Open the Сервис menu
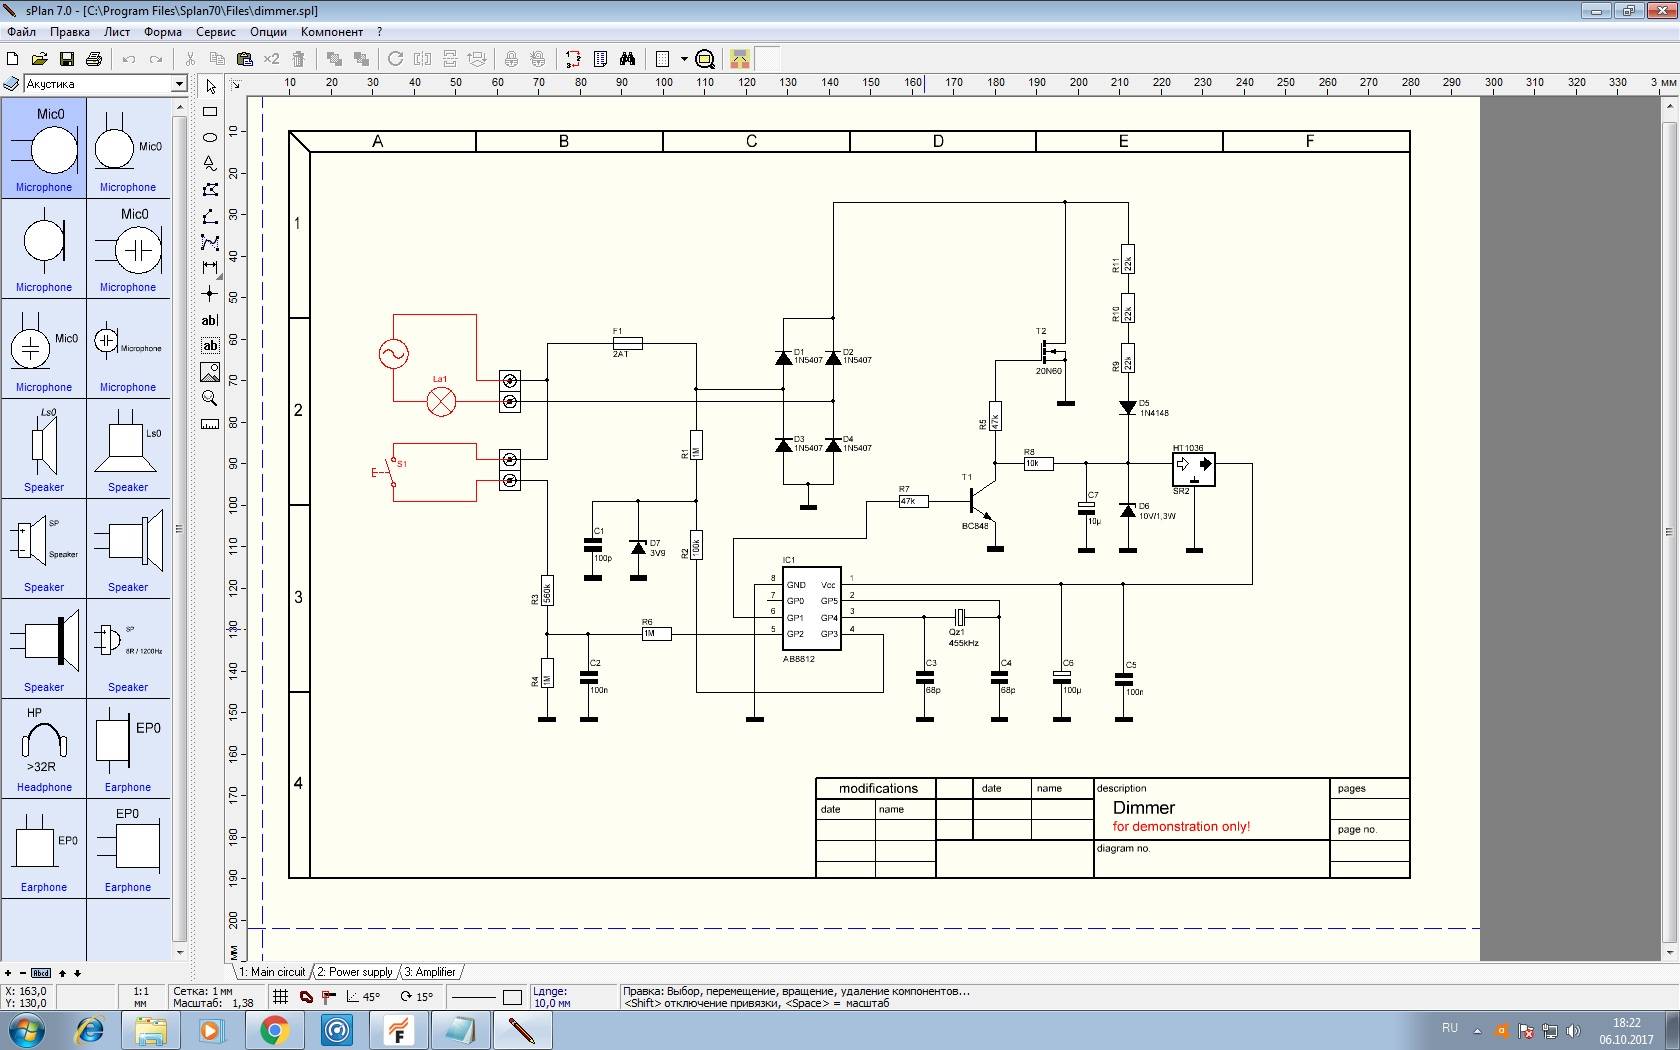 click(x=215, y=32)
